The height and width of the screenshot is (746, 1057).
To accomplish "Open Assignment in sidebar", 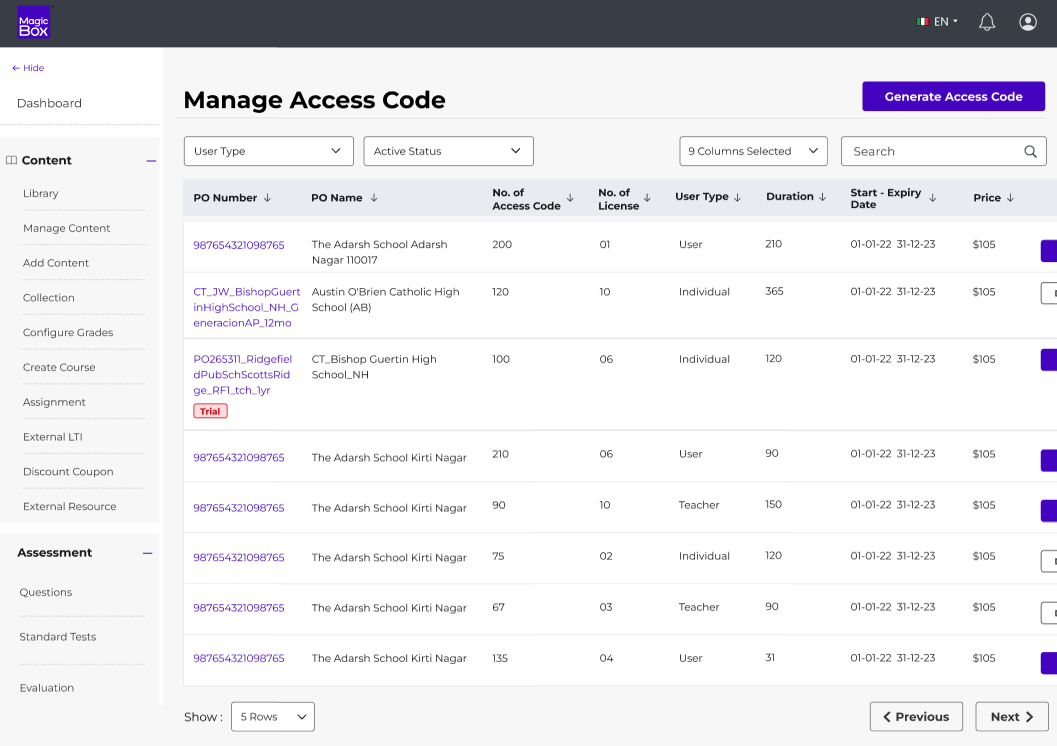I will 54,402.
